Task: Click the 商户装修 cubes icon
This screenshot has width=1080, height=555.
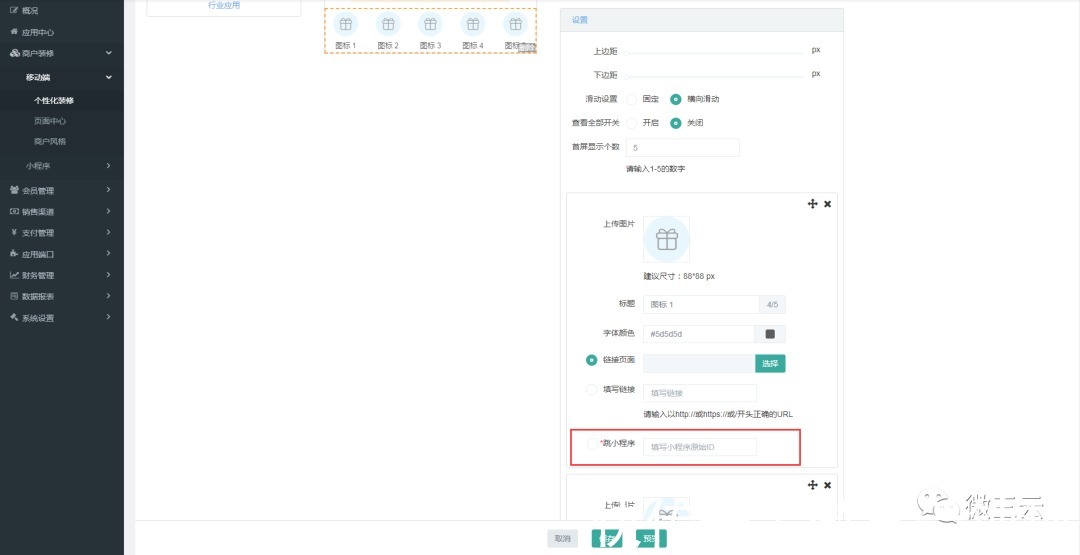Action: click(x=14, y=53)
